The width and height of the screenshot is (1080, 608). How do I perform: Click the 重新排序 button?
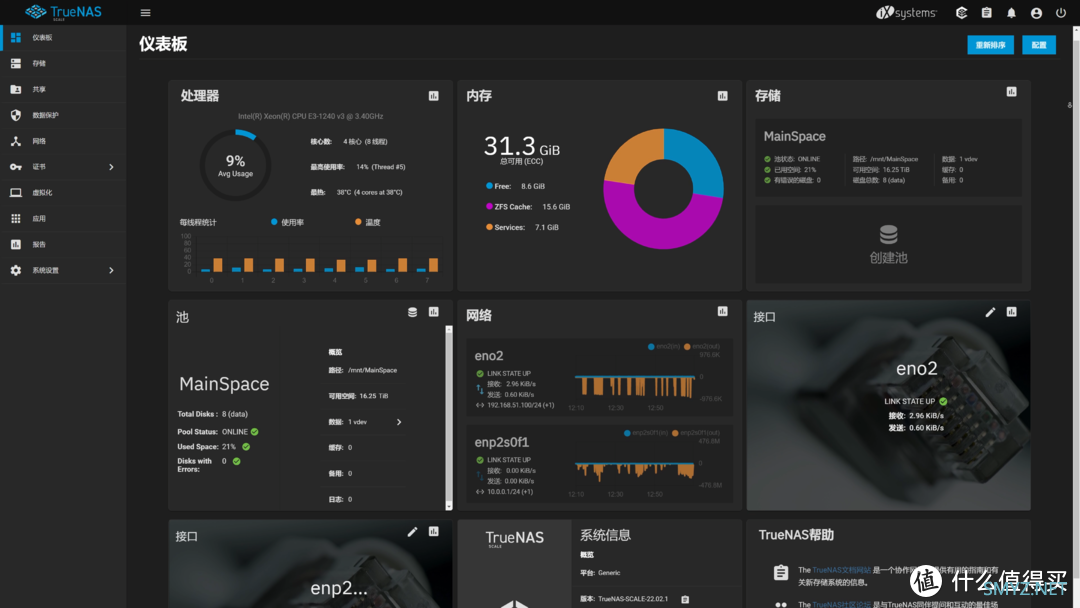click(x=990, y=45)
